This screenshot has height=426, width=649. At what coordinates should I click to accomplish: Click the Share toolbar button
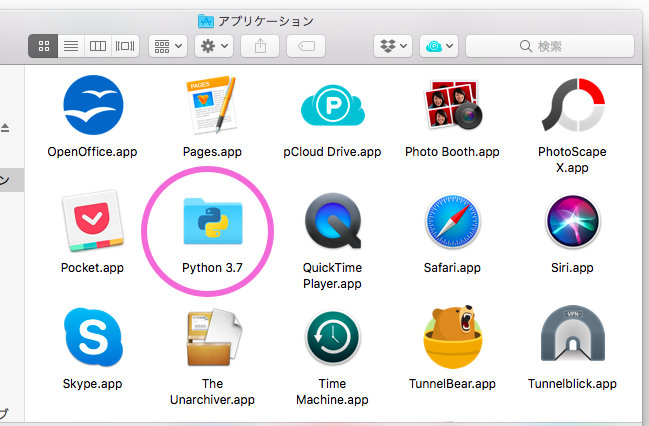coord(260,46)
